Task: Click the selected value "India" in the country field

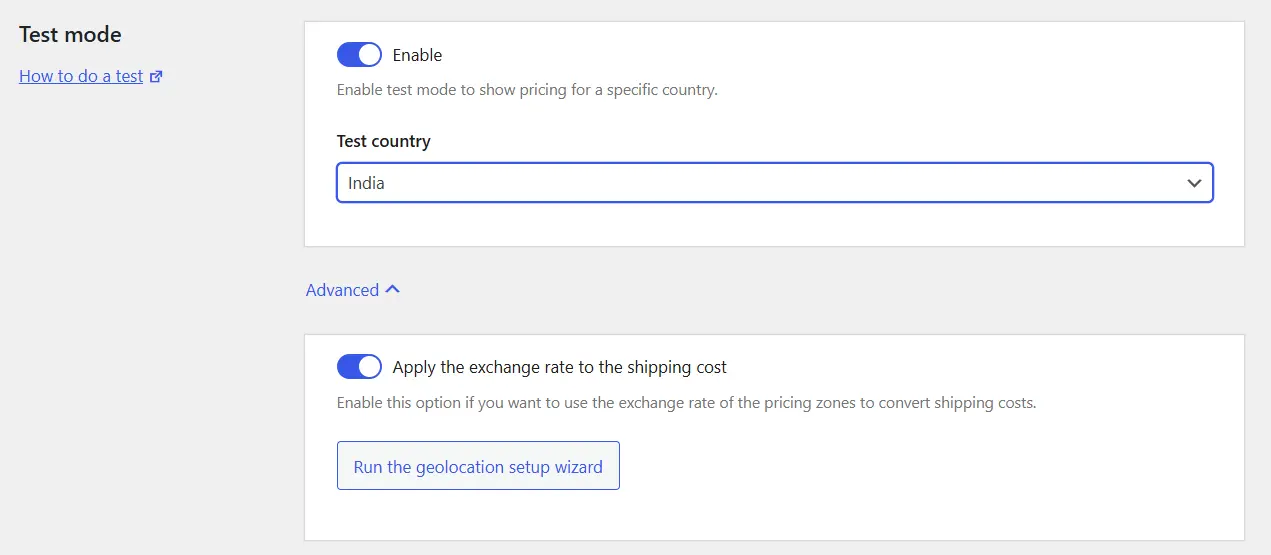Action: [366, 183]
